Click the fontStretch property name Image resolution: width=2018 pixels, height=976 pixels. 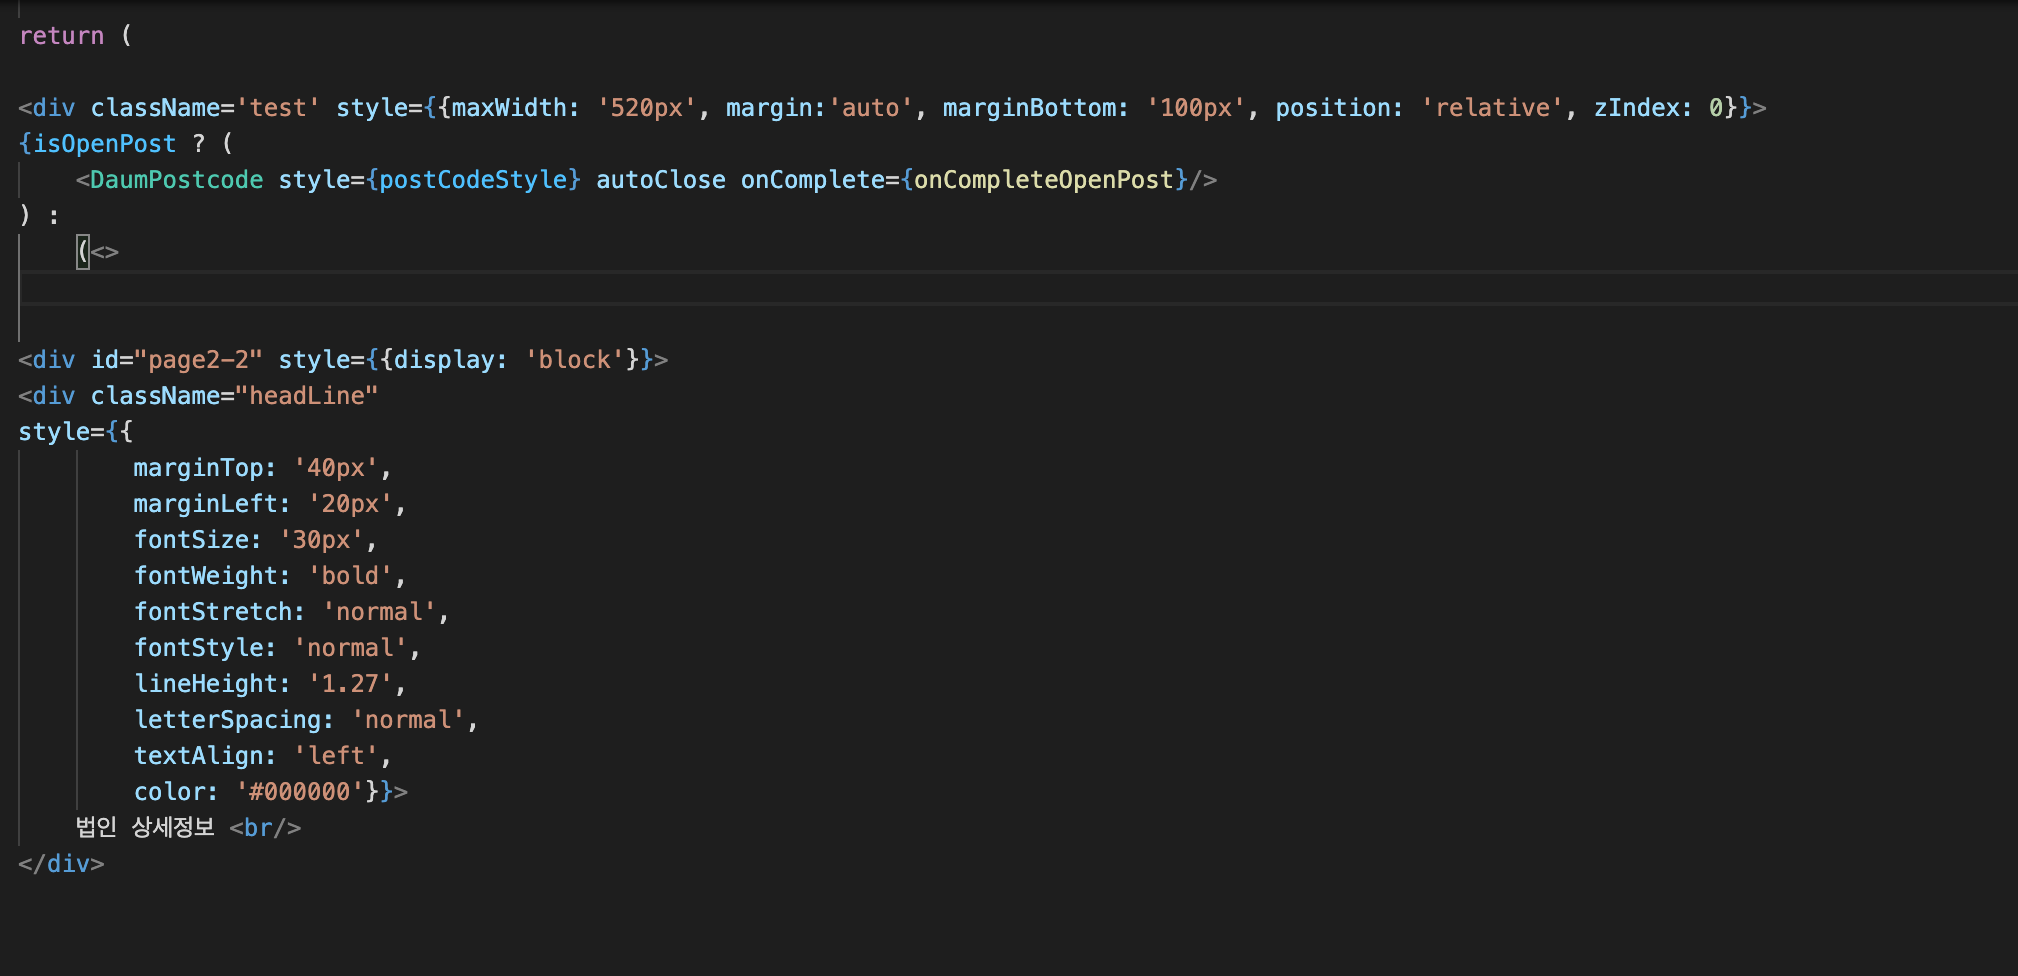pos(212,612)
